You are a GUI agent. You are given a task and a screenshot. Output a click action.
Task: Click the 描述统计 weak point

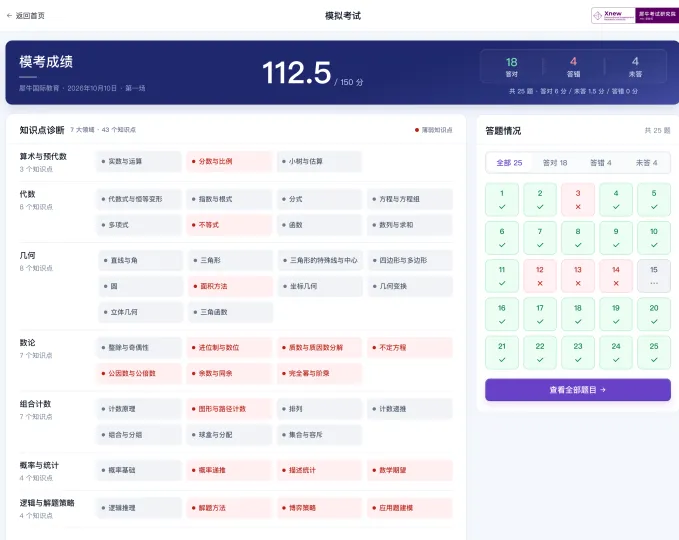click(320, 470)
